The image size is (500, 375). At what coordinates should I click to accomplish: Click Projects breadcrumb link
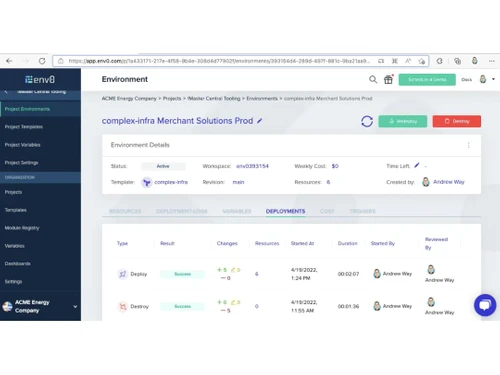[172, 98]
